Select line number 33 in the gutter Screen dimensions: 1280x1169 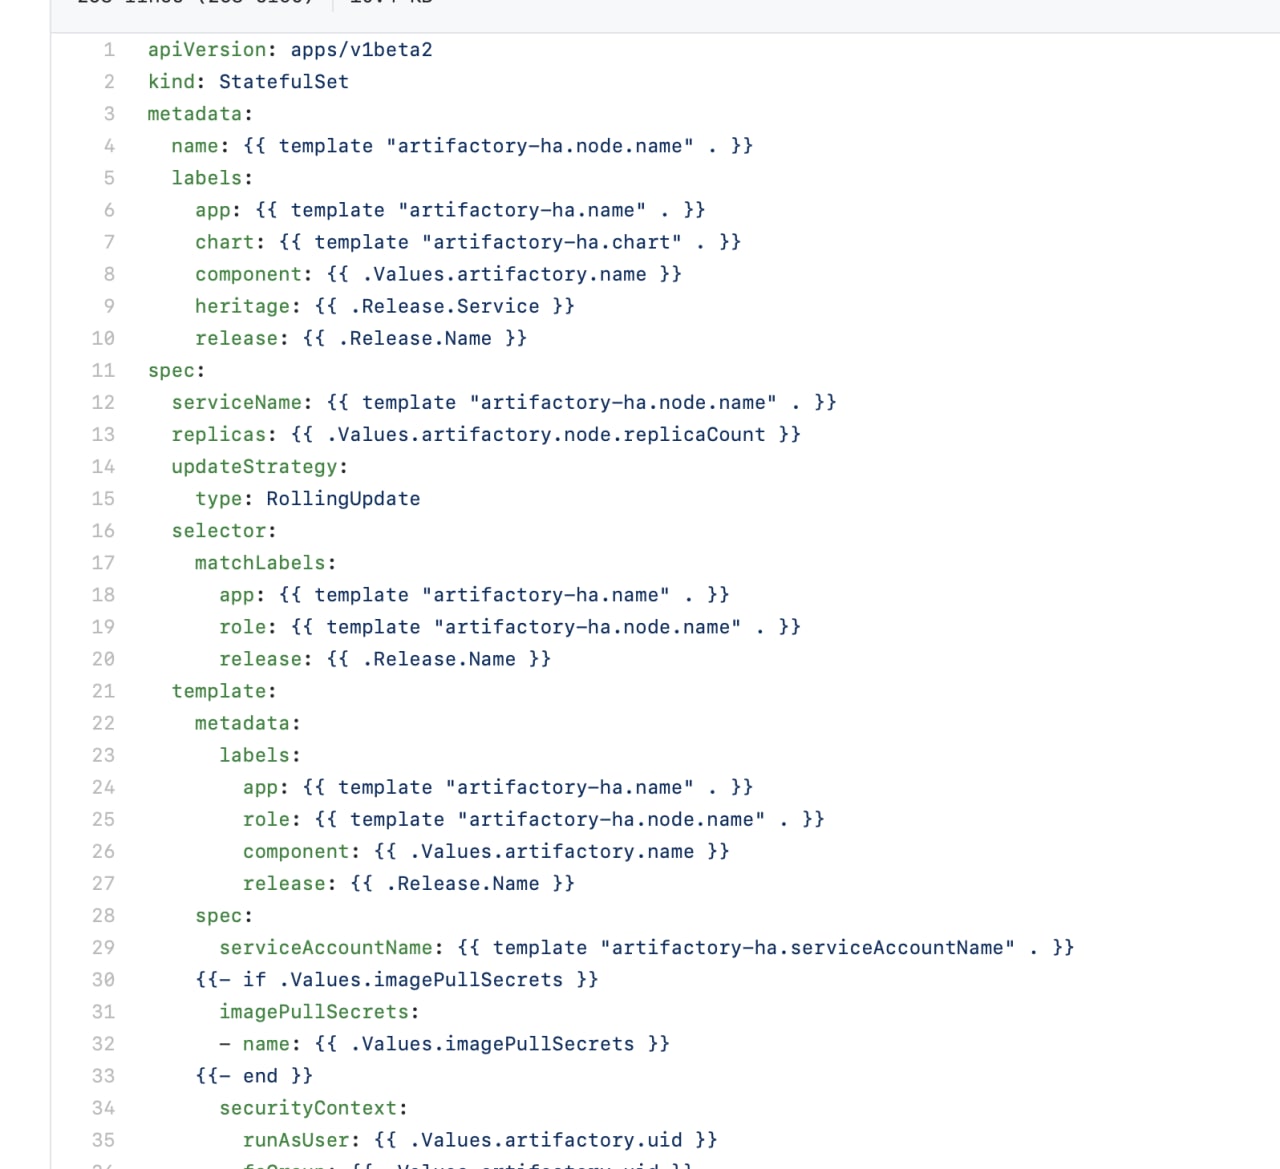click(103, 1076)
